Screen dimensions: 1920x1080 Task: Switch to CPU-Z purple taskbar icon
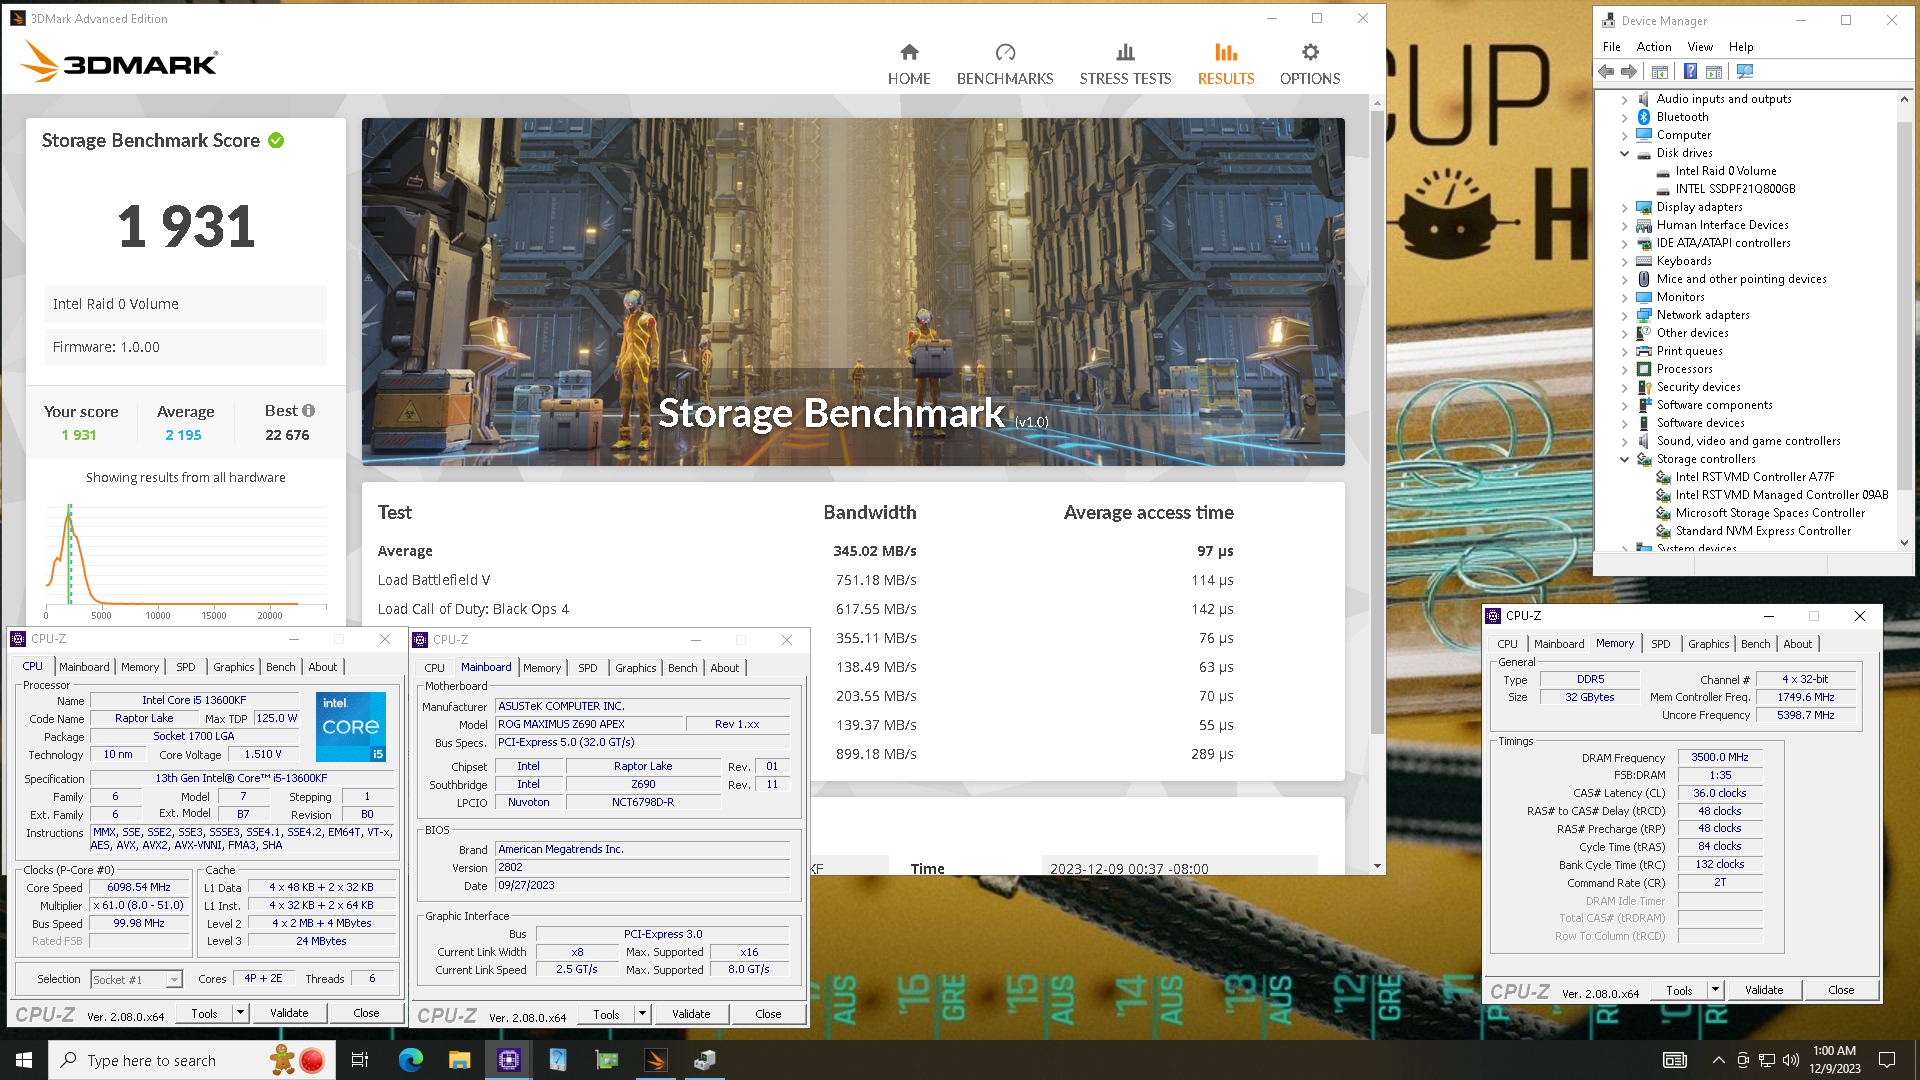pos(509,1060)
